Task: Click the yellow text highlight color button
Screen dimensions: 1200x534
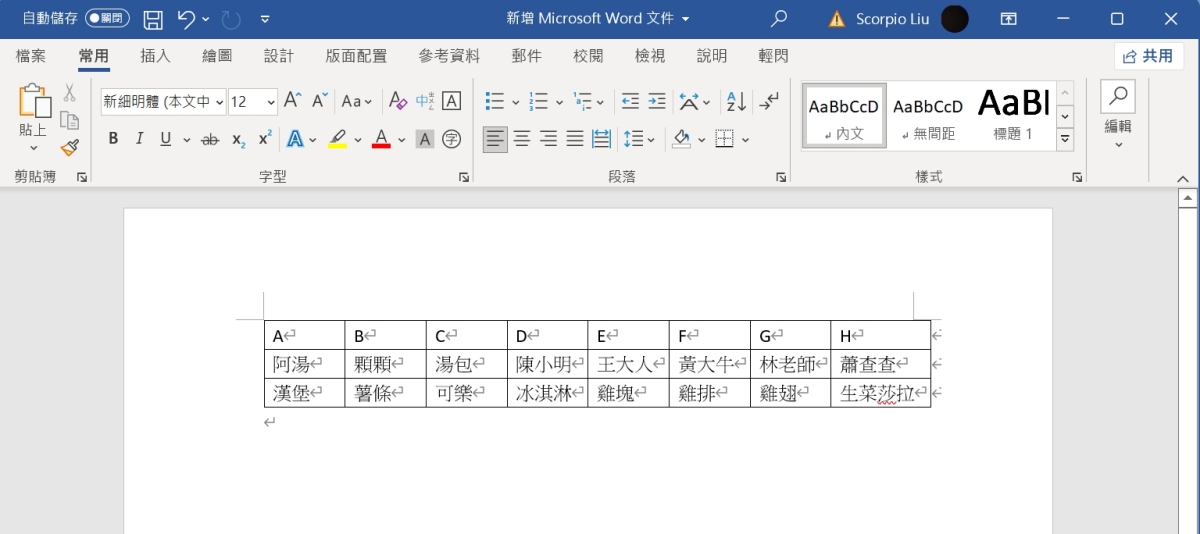Action: tap(337, 139)
